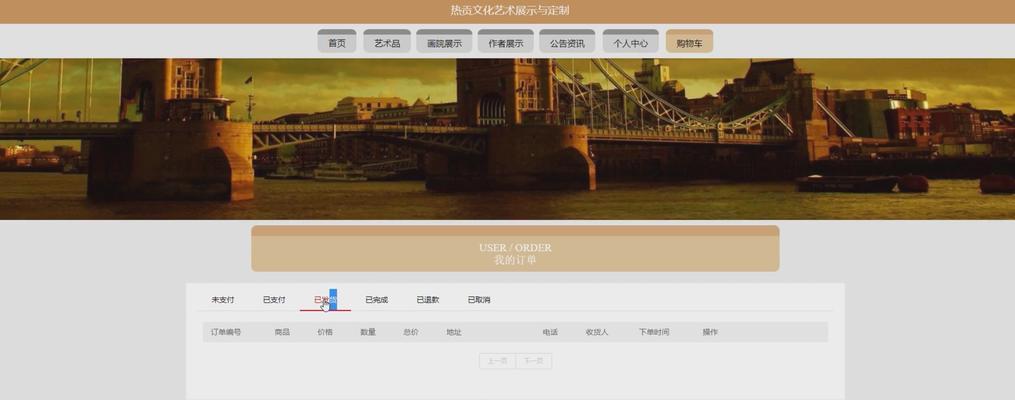Image resolution: width=1015 pixels, height=400 pixels.
Task: Click the 上一页 previous page button
Action: (497, 361)
